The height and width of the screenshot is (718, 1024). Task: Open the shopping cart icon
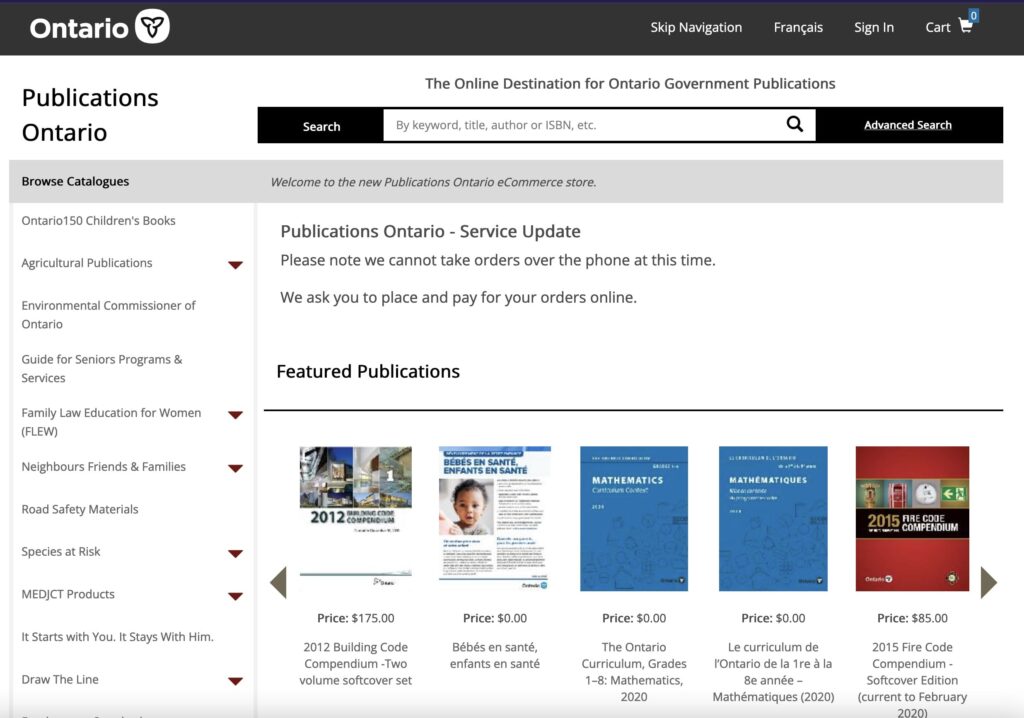[x=965, y=26]
